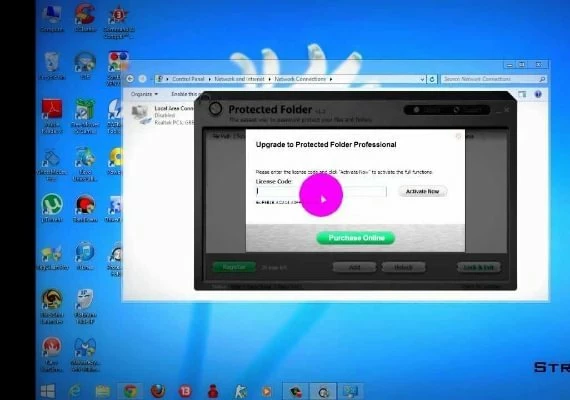570x400 pixels.
Task: Open the red 13 taskbar icon
Action: (185, 391)
